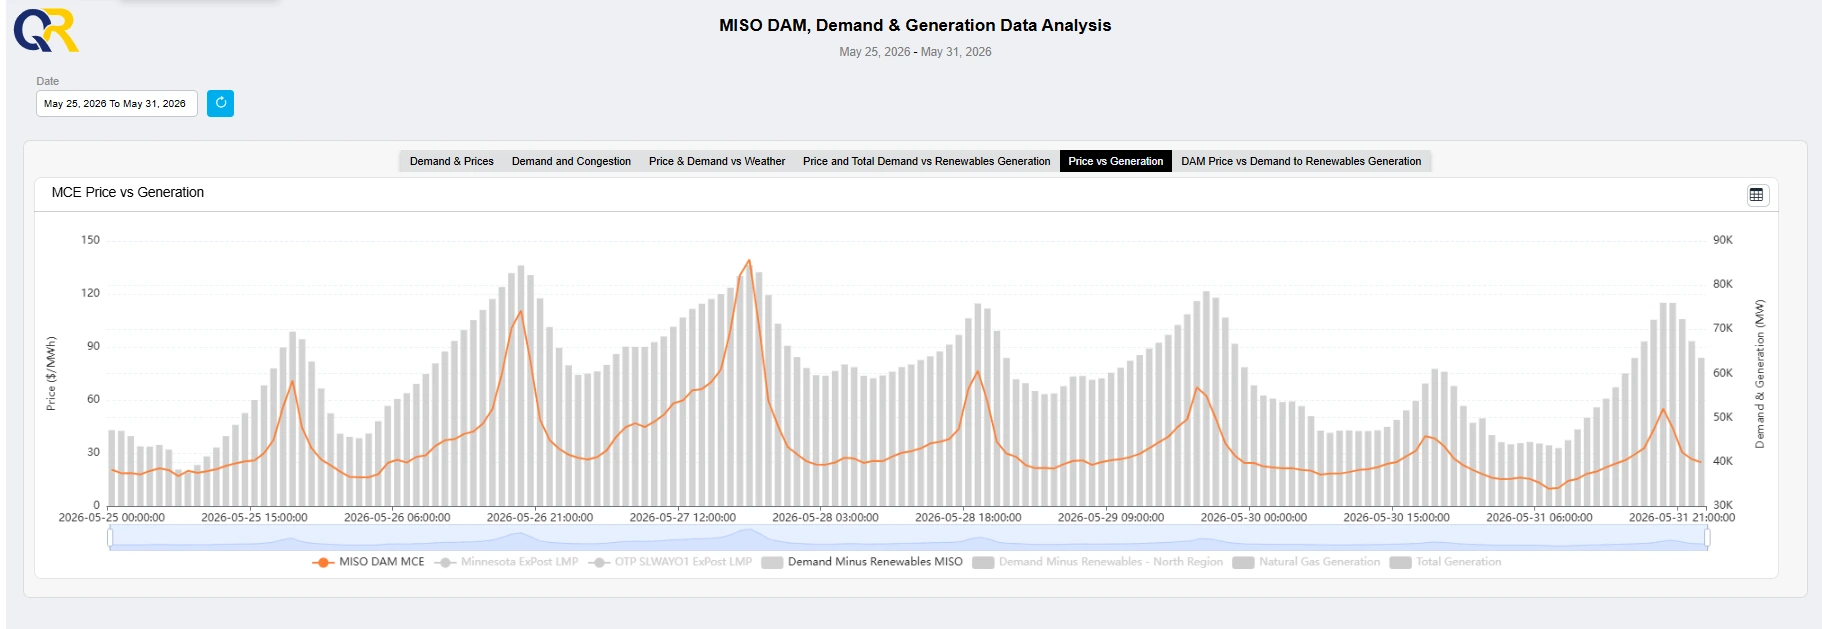Toggle Natural Gas Generation legend series
1822x629 pixels.
point(1306,562)
